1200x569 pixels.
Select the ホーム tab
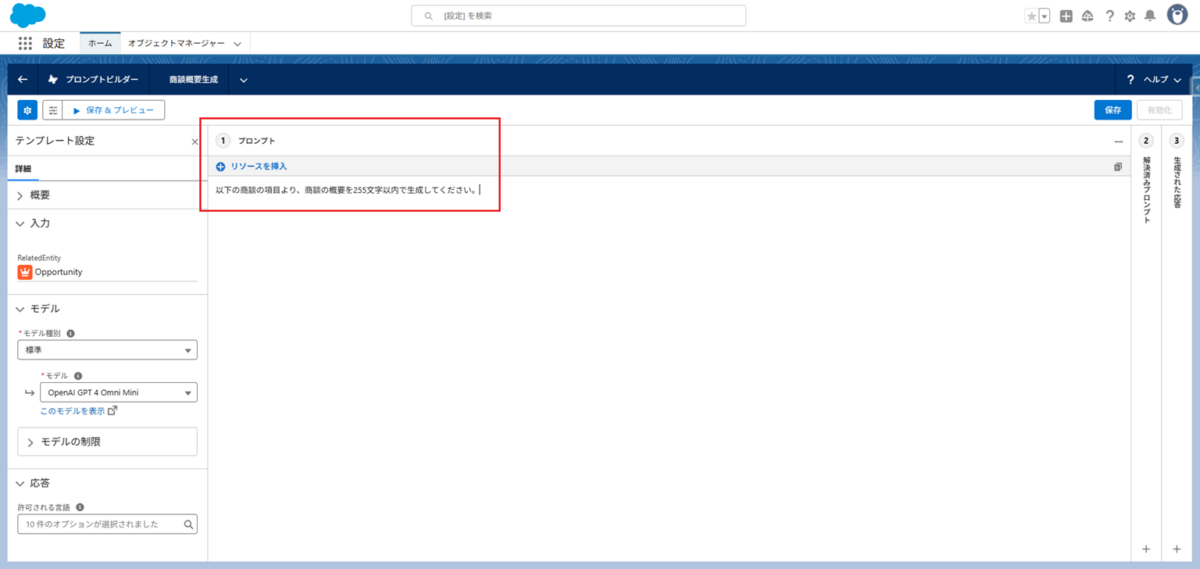(100, 44)
